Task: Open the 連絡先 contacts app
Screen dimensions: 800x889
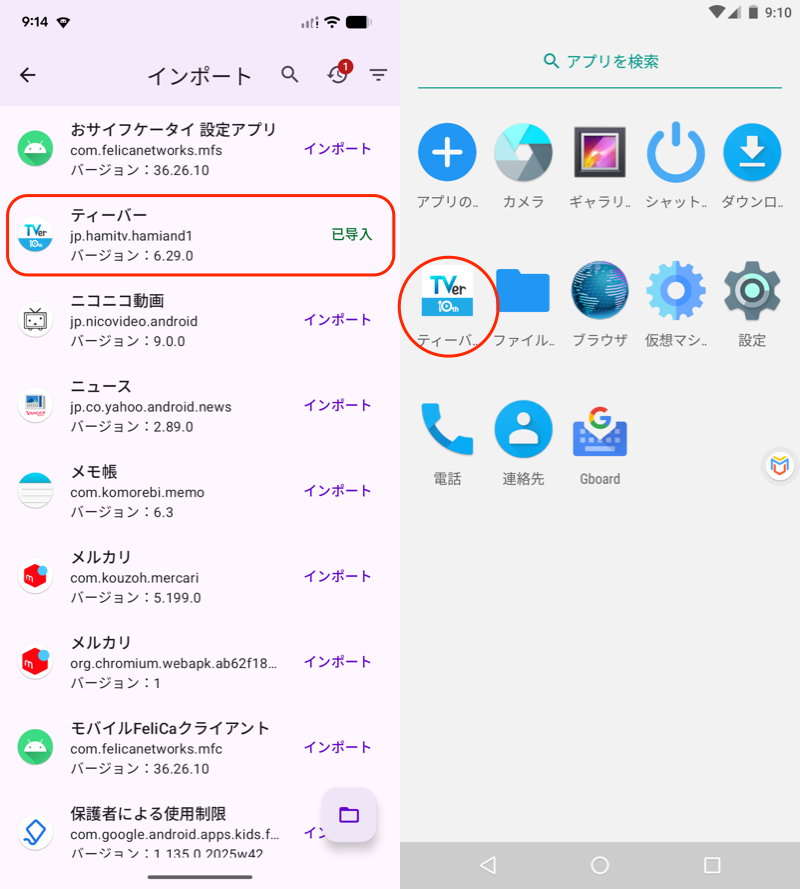Action: [x=523, y=429]
